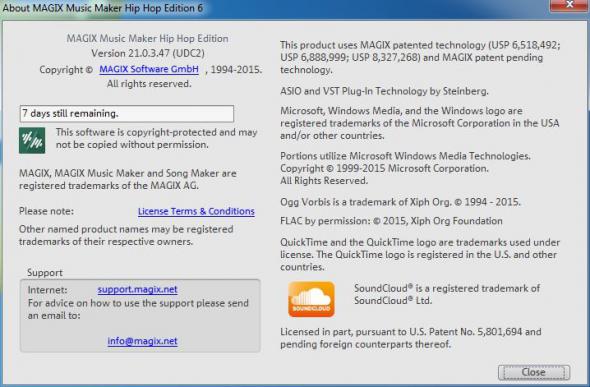590x387 pixels.
Task: Click the 'FLAC by permission' line
Action: pos(391,221)
